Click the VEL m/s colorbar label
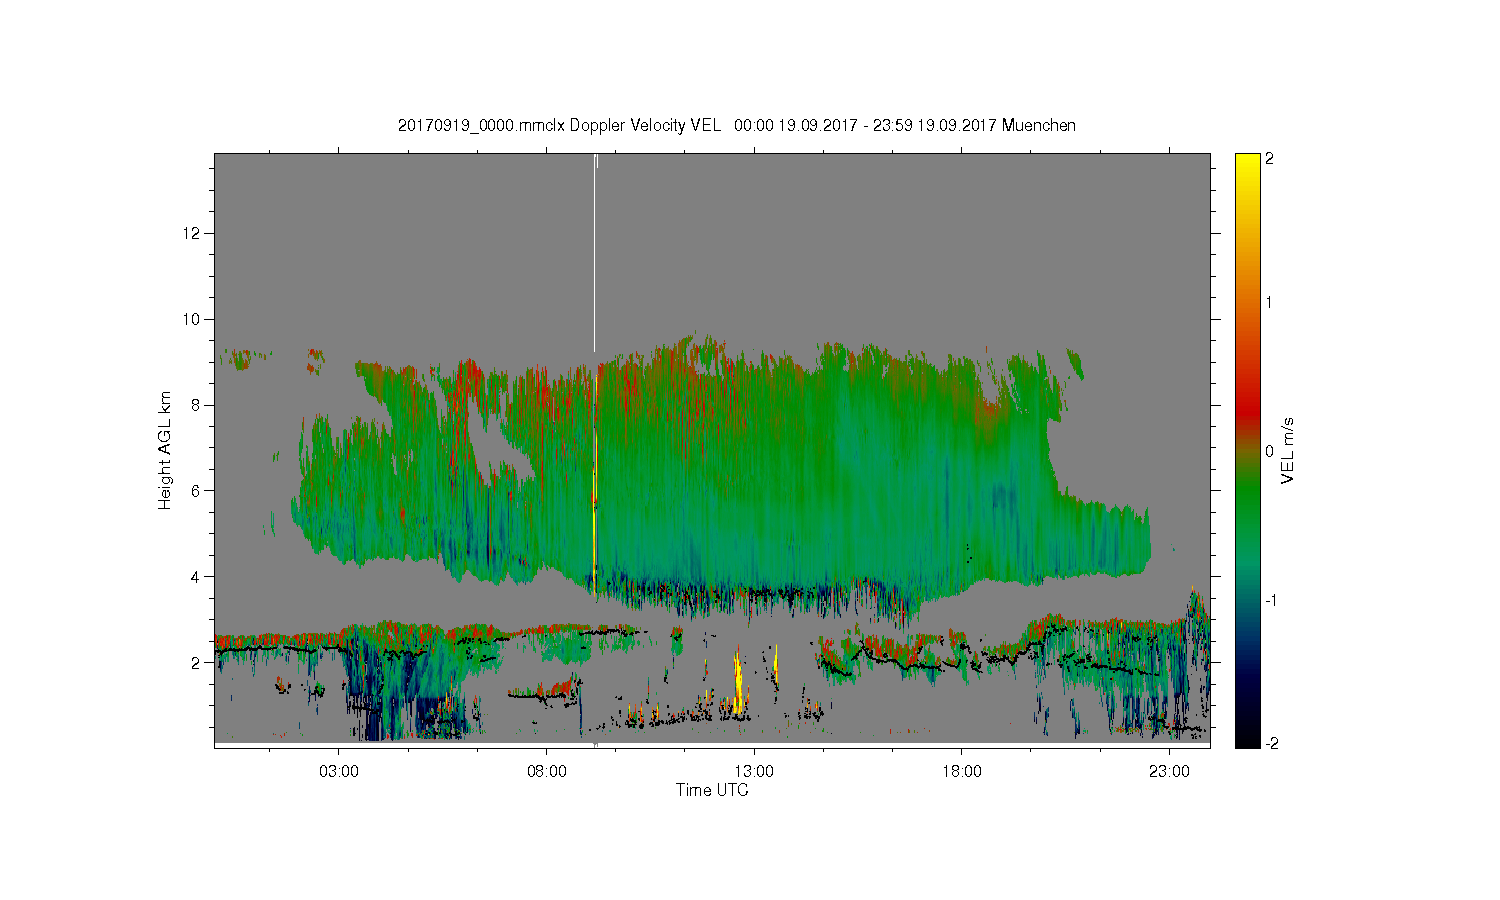The width and height of the screenshot is (1500, 900). pyautogui.click(x=1288, y=450)
